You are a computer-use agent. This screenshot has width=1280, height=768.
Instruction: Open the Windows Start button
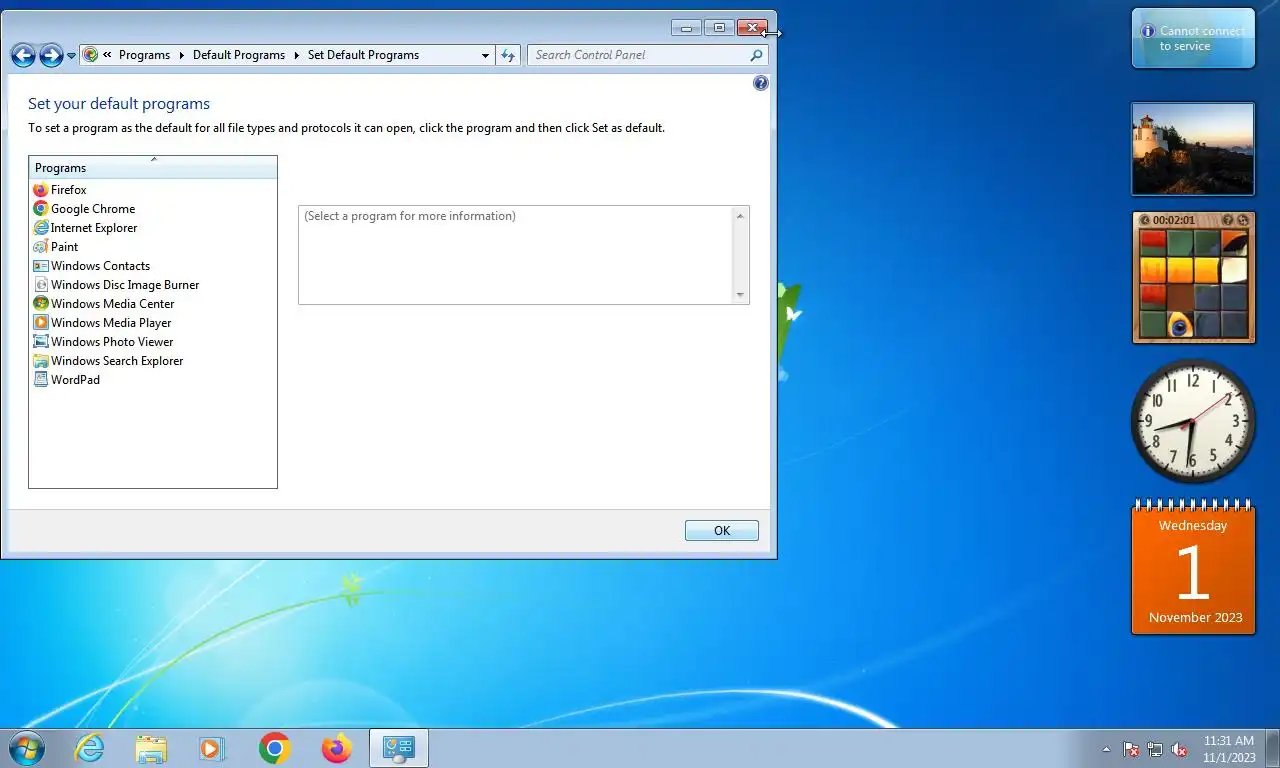(x=26, y=748)
